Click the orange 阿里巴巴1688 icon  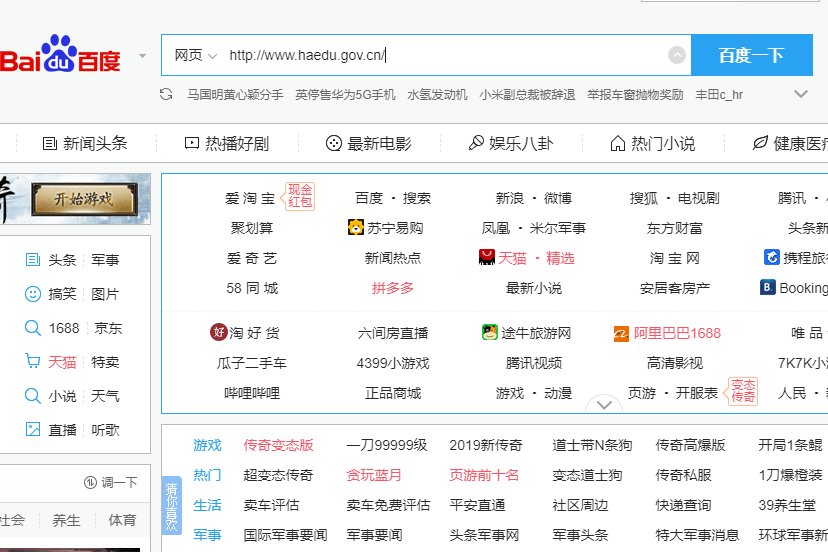point(622,333)
